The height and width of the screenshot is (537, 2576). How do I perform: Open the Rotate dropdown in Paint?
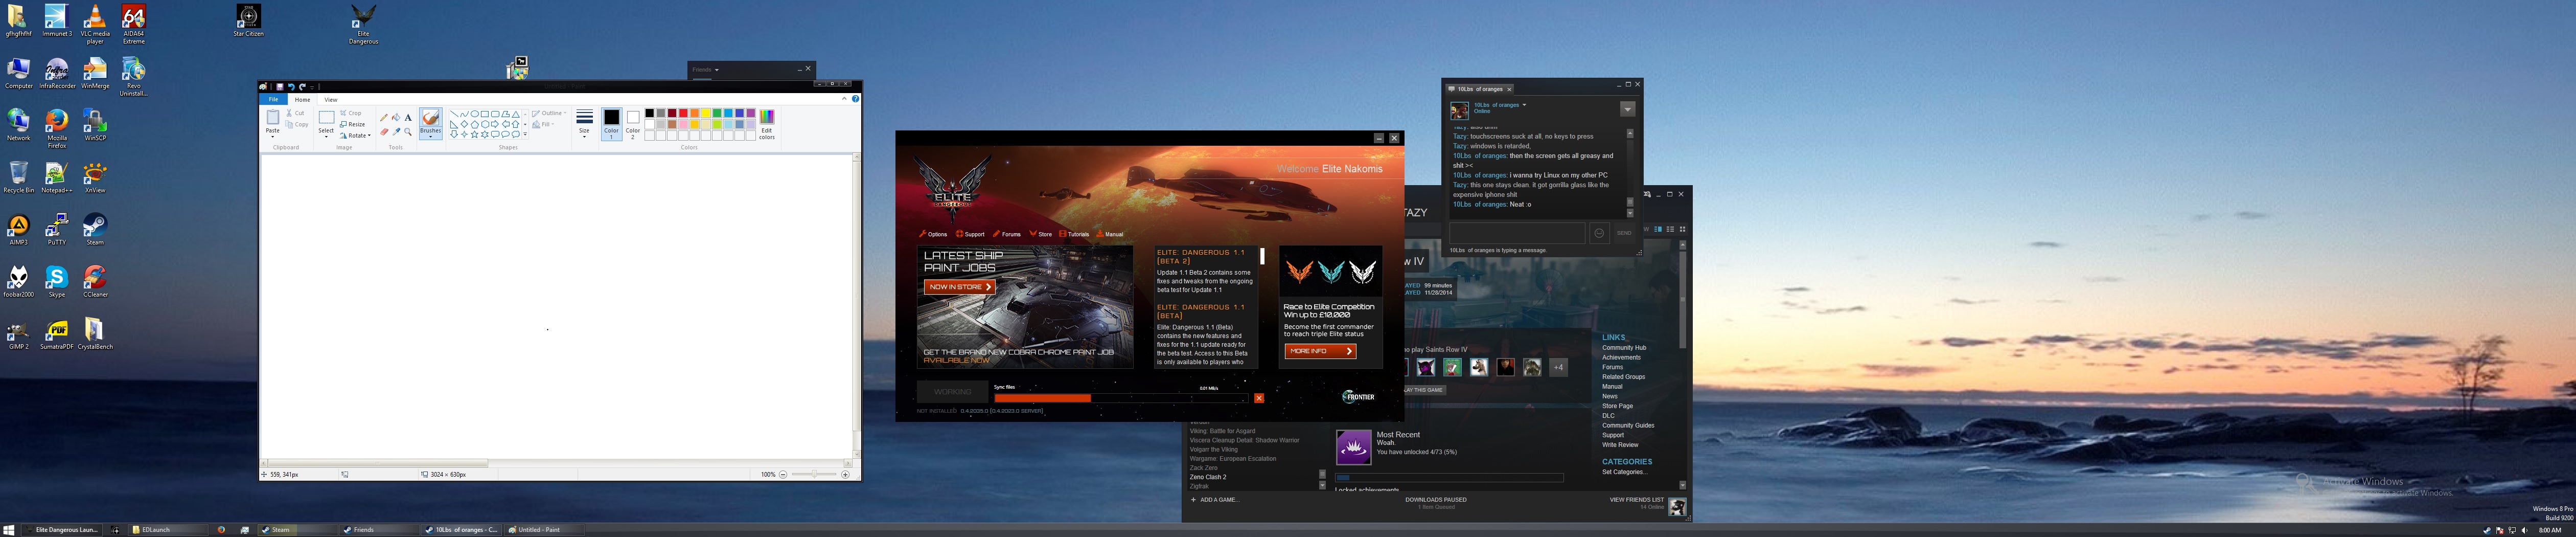click(355, 136)
